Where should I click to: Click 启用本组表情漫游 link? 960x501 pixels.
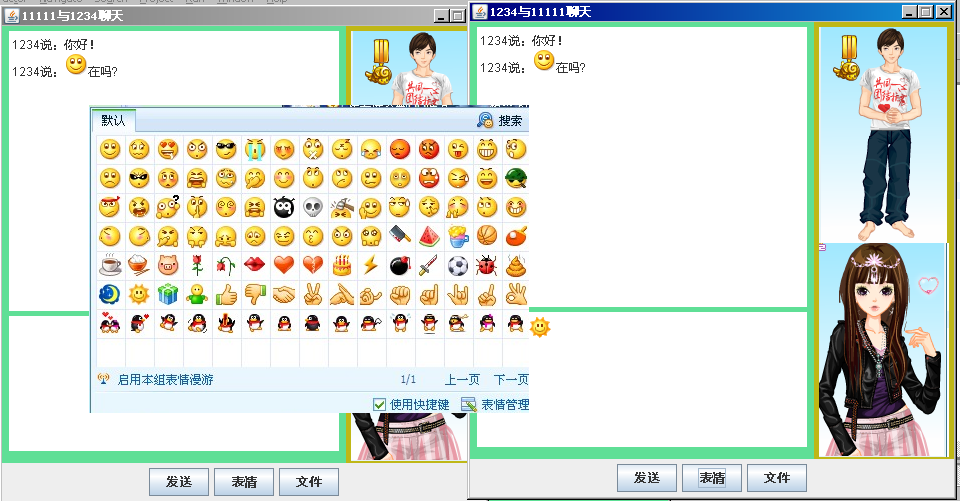(x=165, y=380)
